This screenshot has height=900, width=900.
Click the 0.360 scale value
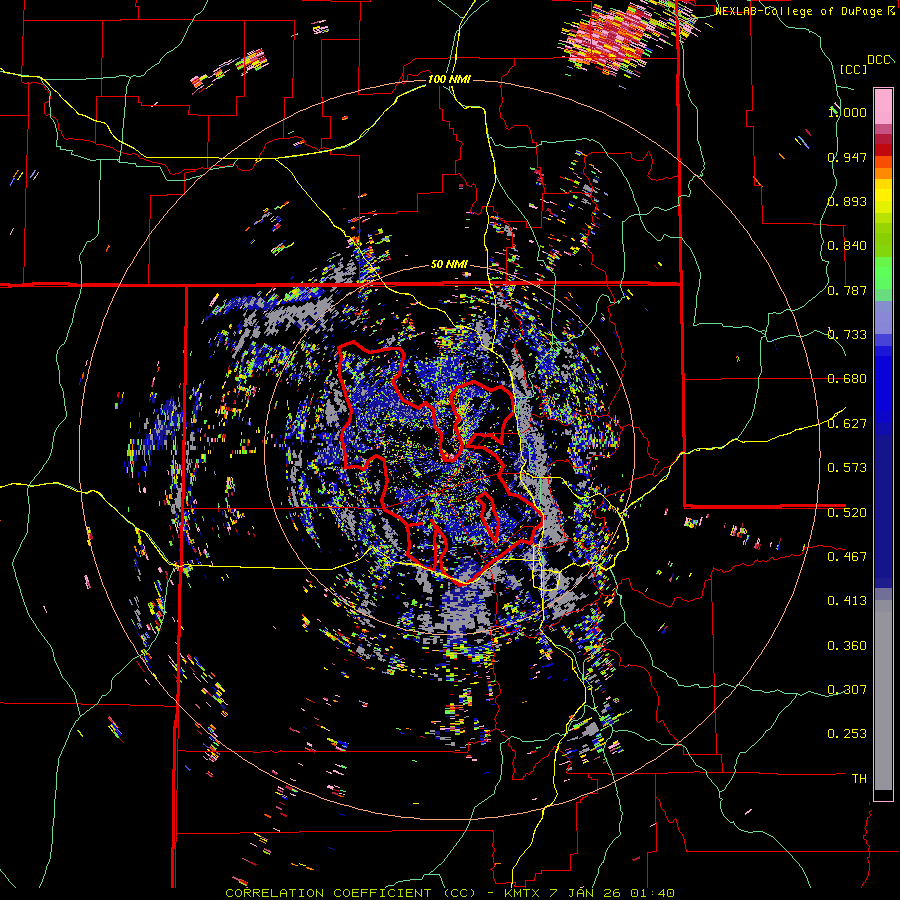coord(847,646)
